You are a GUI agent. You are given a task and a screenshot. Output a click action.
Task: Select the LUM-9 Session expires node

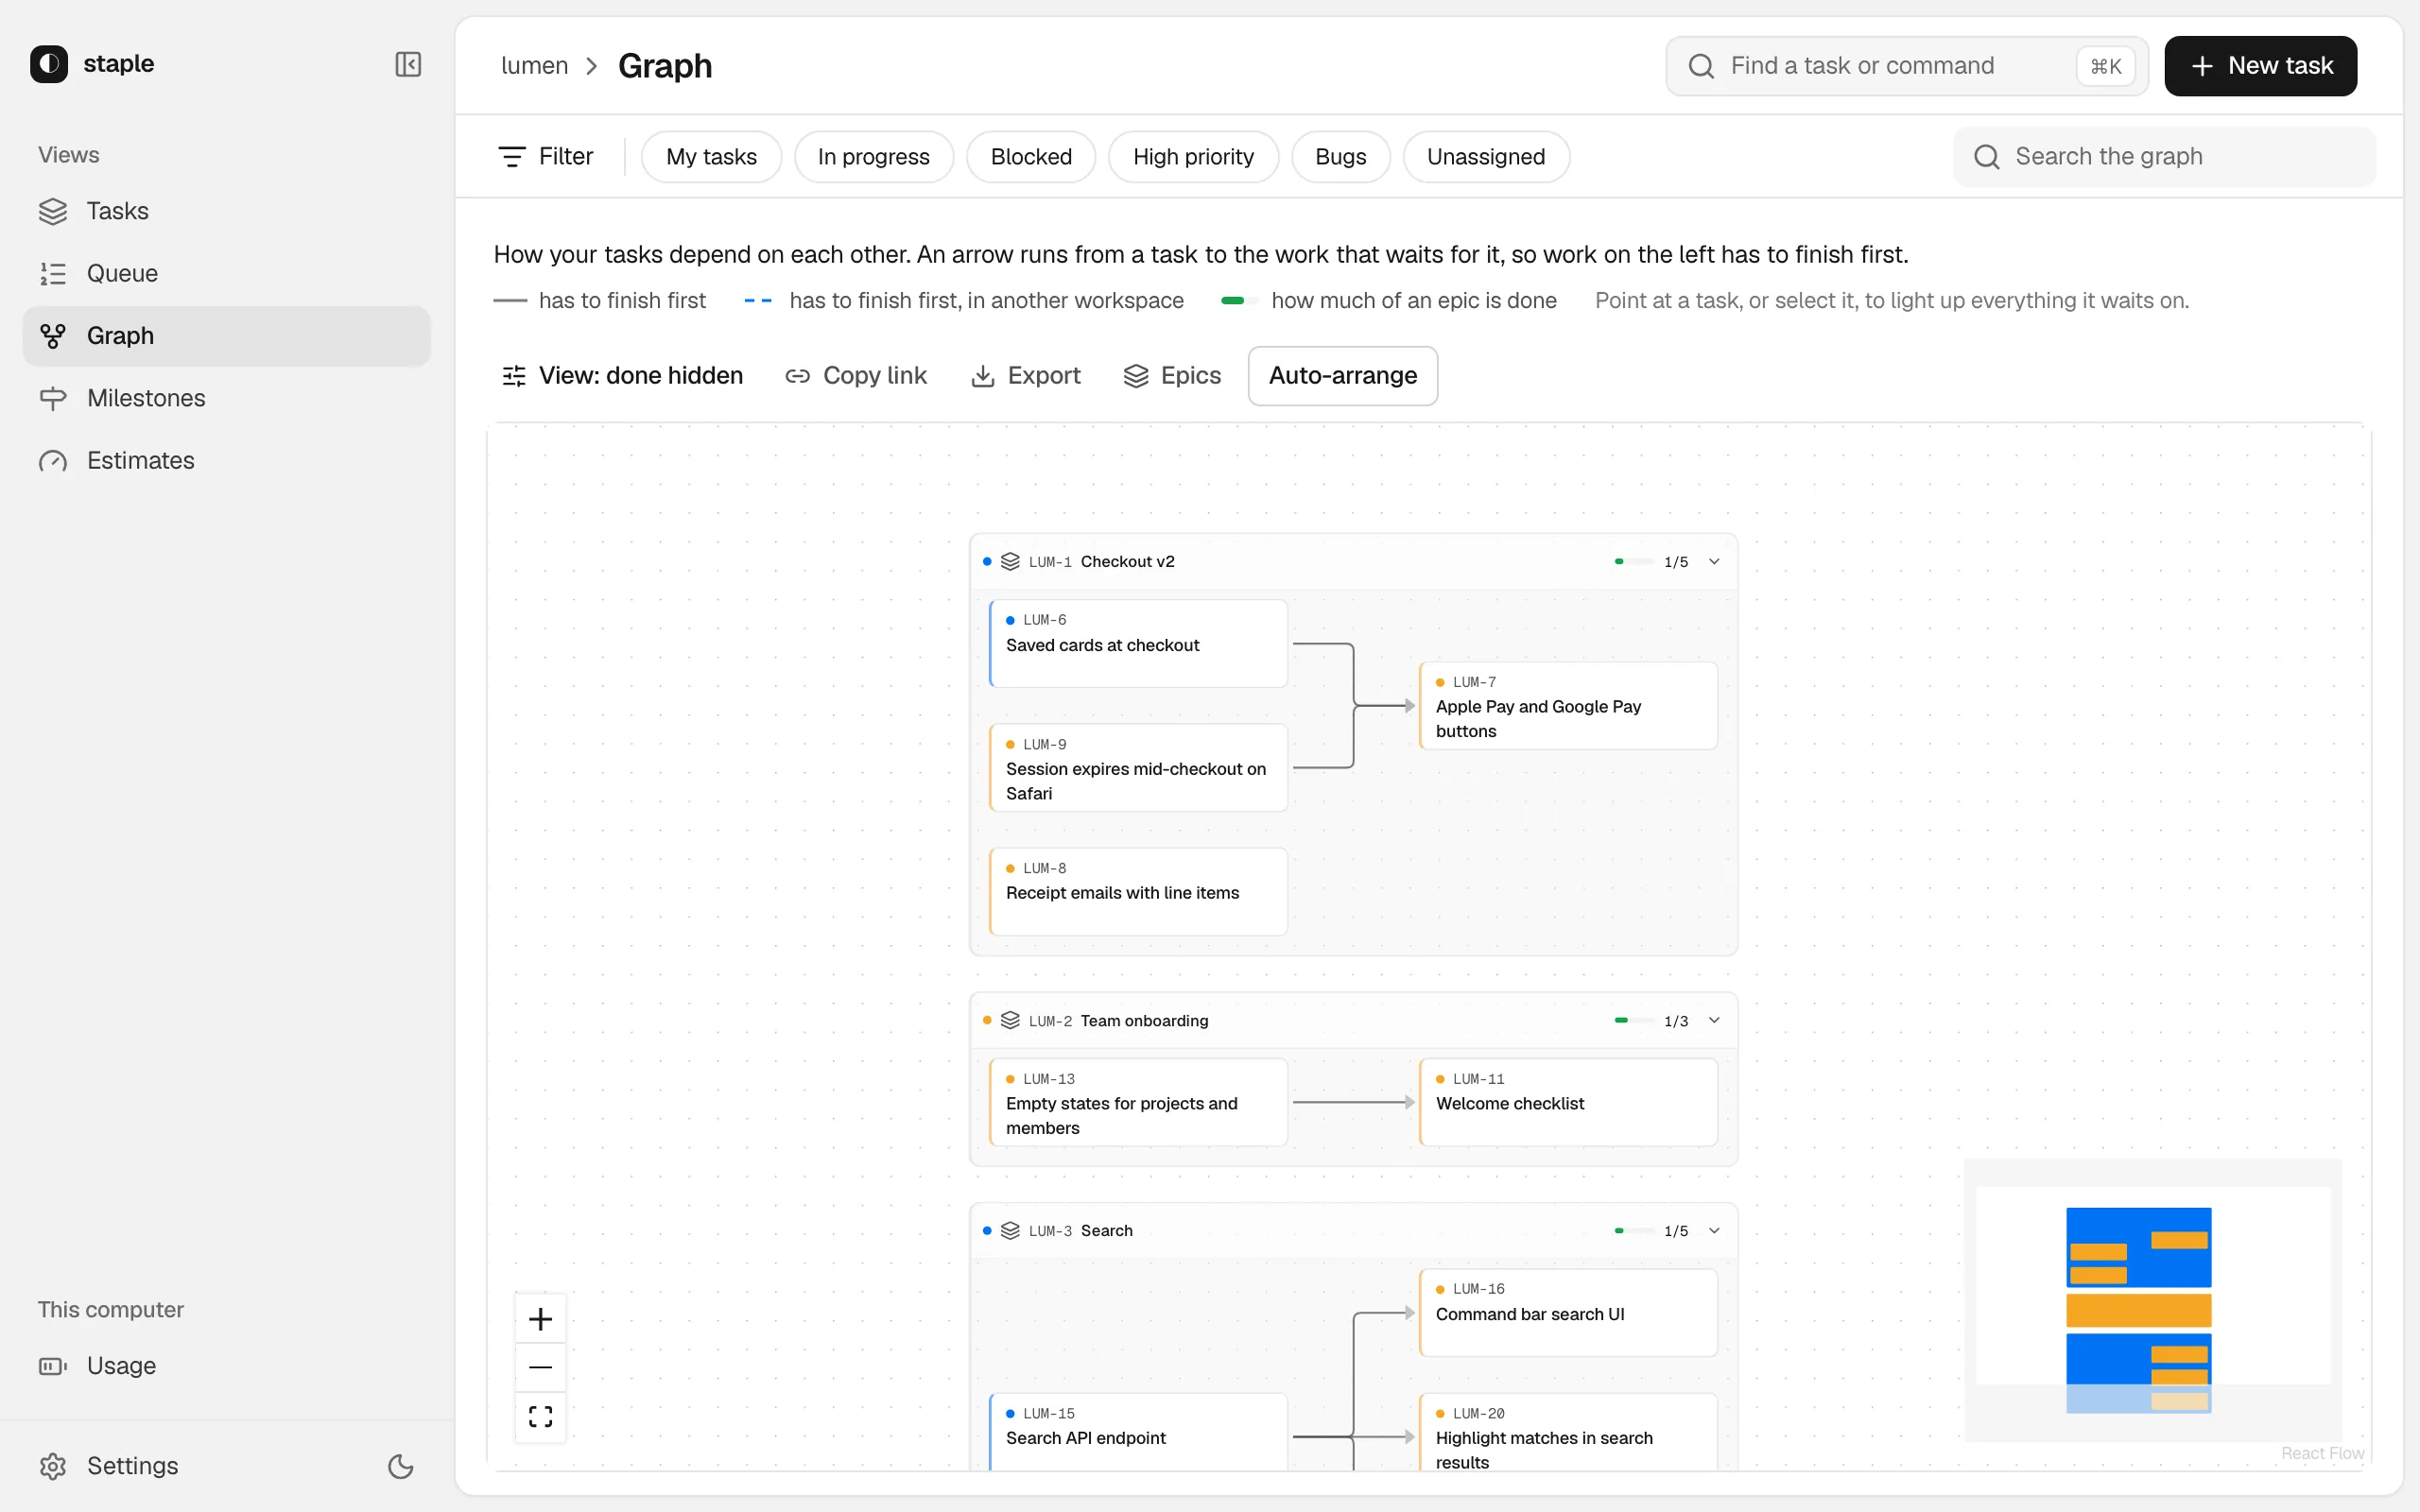[1138, 768]
